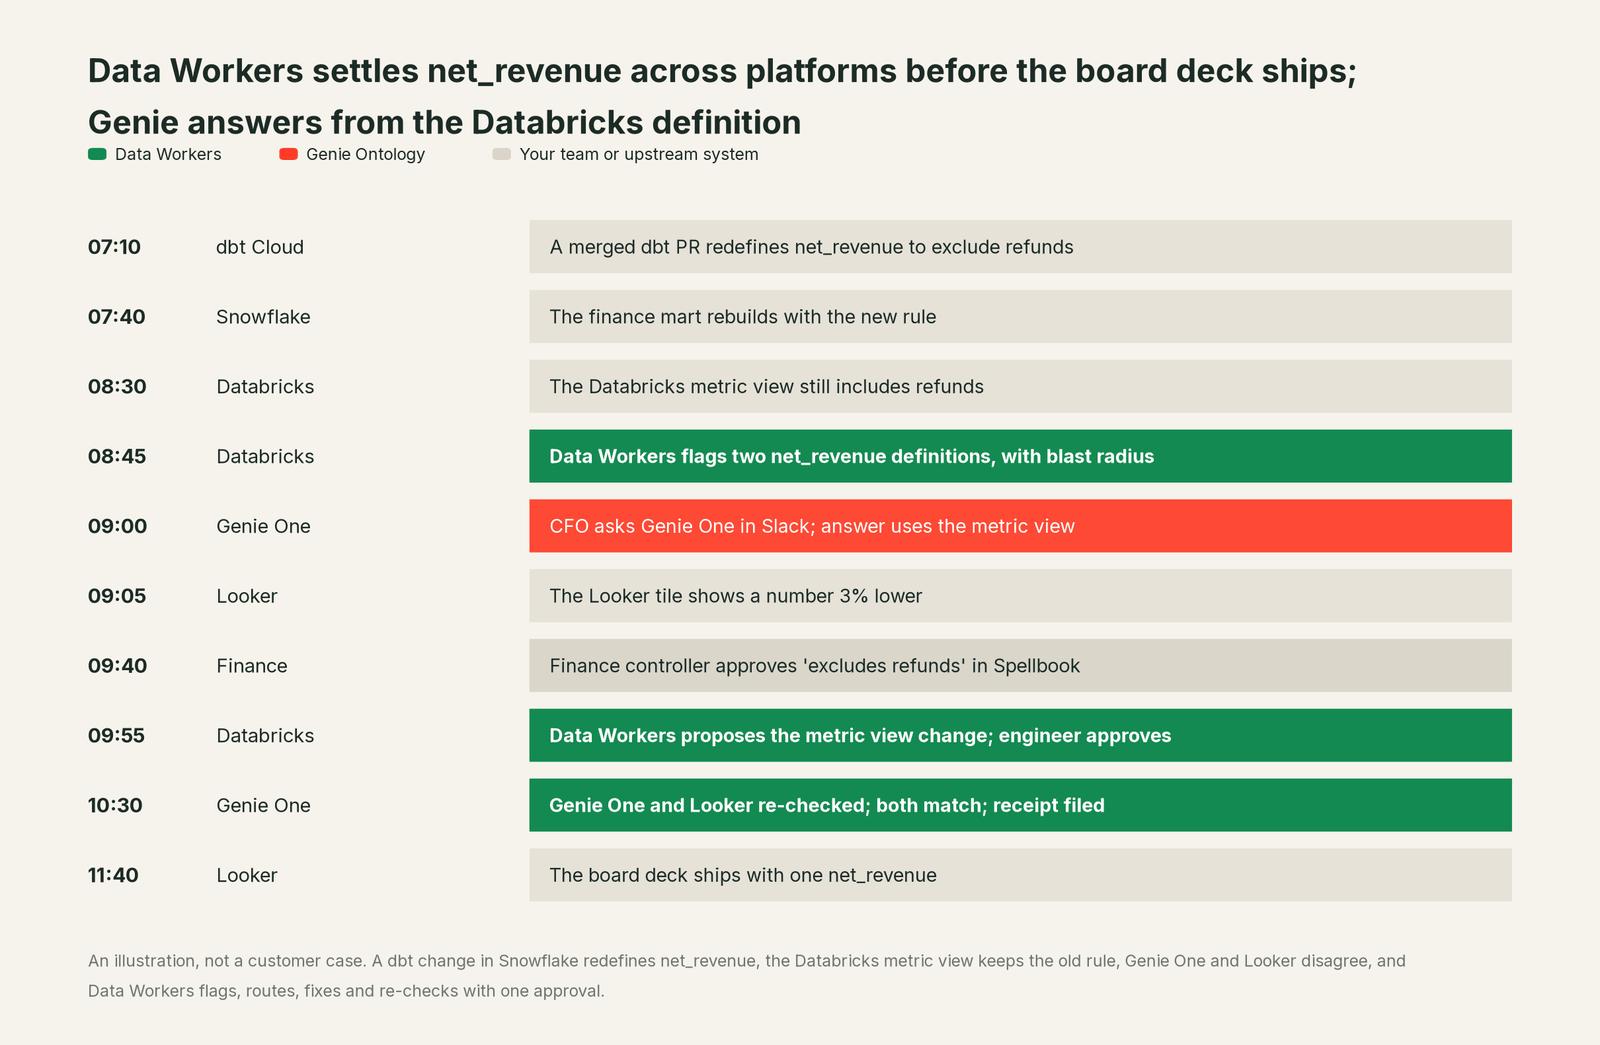Click the 08:30 timestamp
1600x1045 pixels.
tap(117, 387)
